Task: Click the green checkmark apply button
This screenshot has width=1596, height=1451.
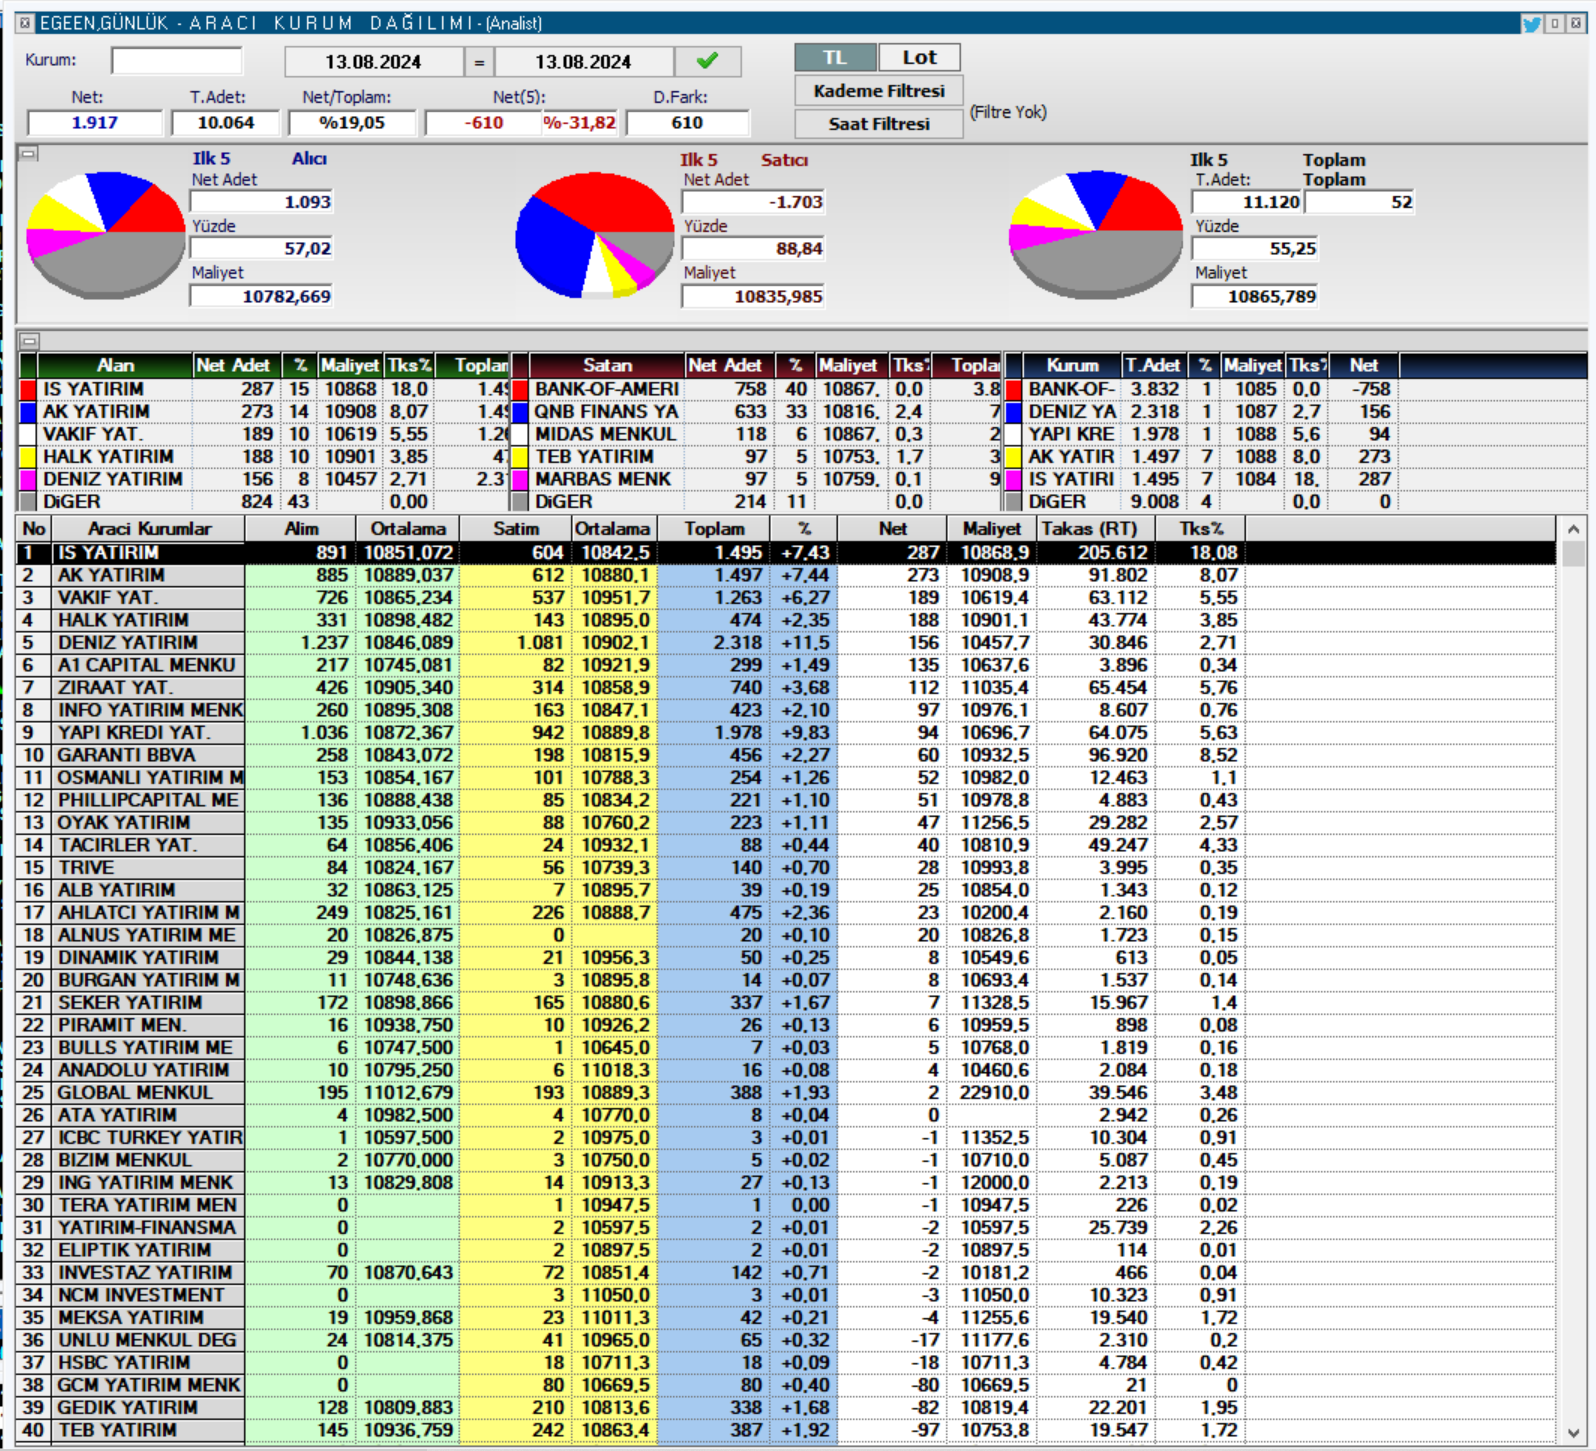Action: click(708, 61)
